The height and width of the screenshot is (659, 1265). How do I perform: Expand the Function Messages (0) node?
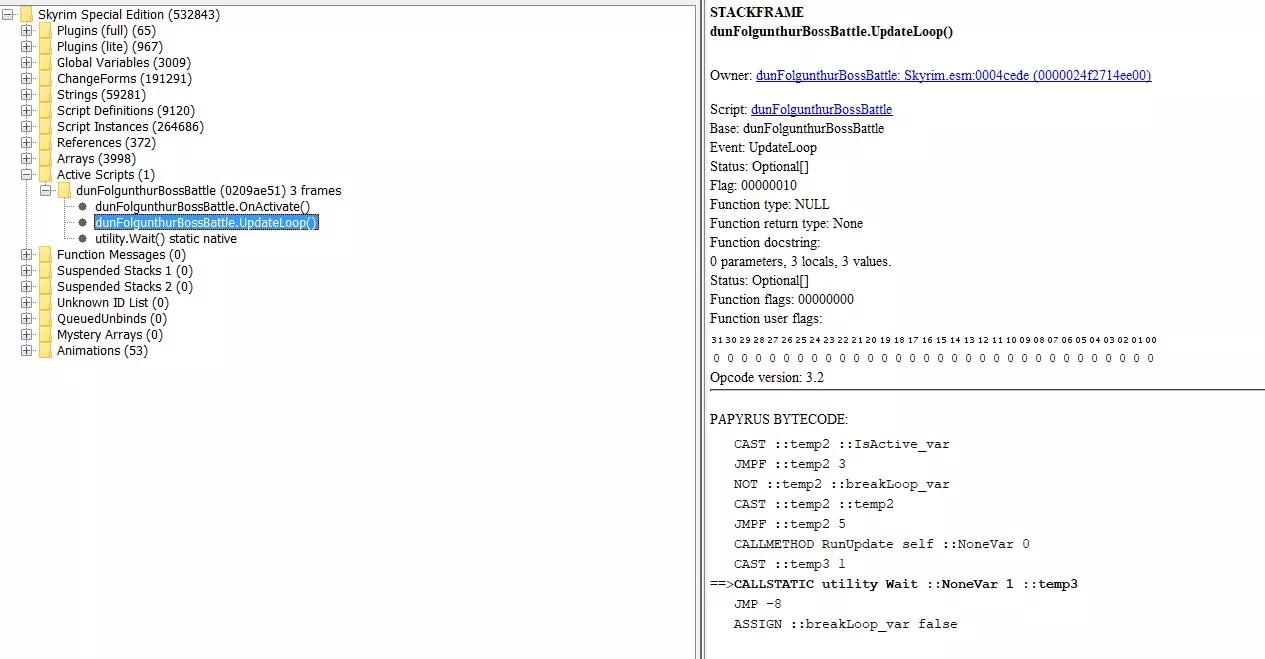point(27,255)
